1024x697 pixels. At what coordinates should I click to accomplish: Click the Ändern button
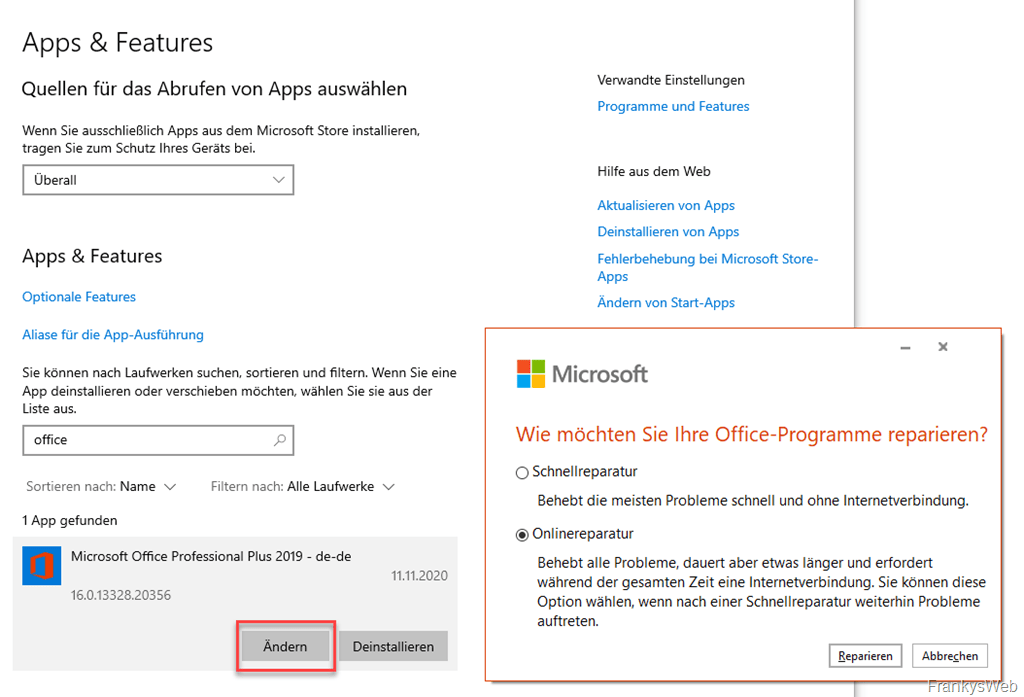point(285,646)
